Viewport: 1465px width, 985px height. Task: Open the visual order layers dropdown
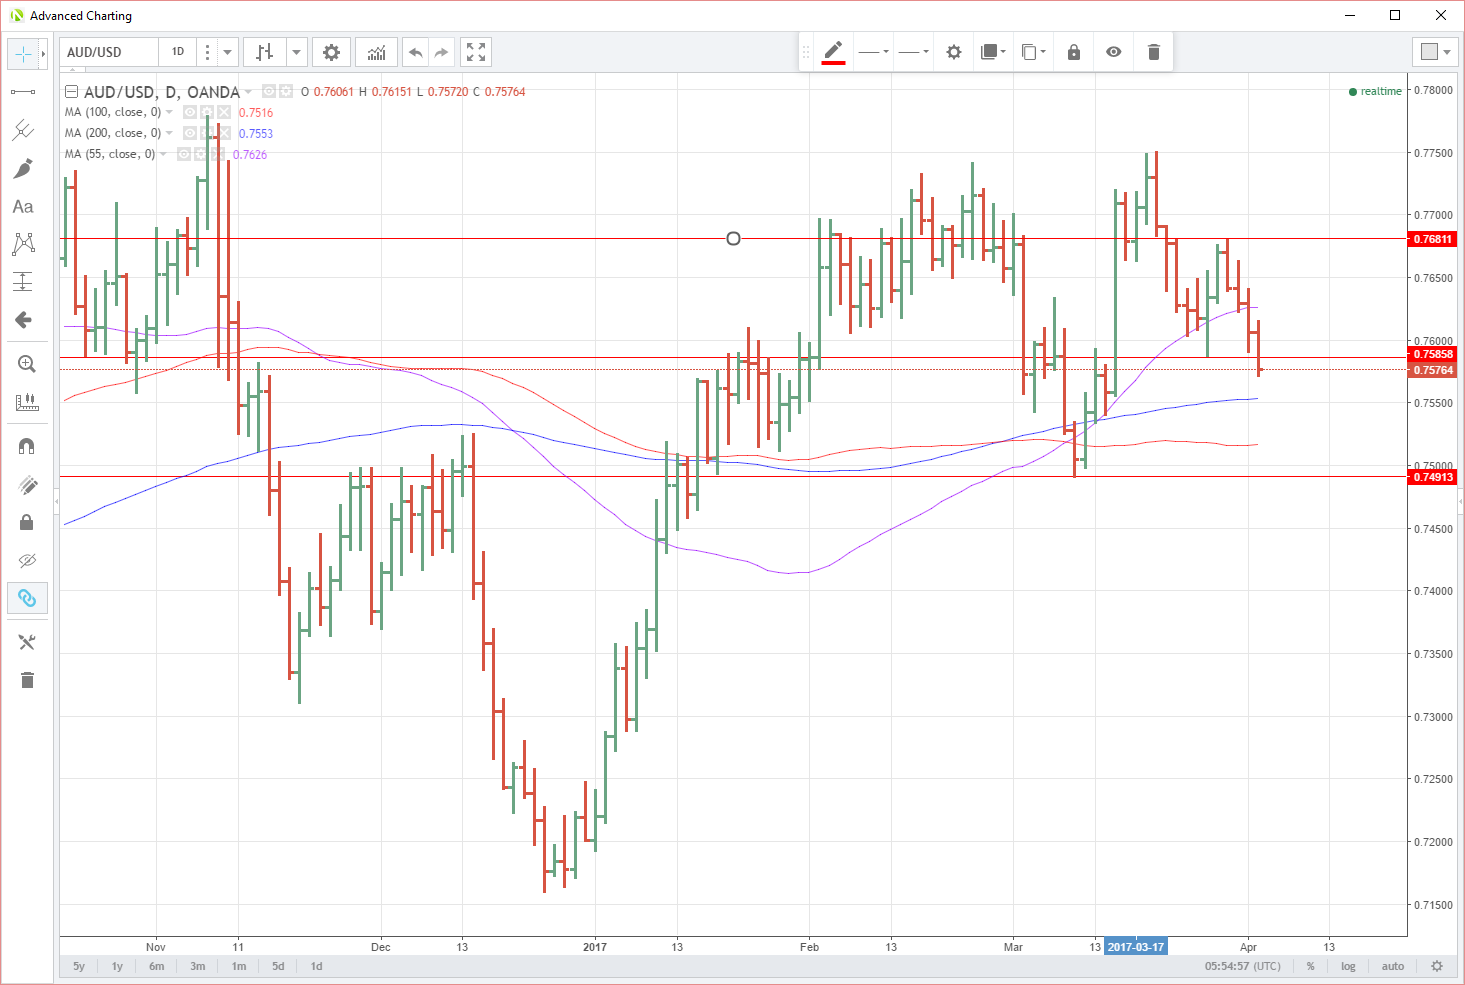[993, 52]
